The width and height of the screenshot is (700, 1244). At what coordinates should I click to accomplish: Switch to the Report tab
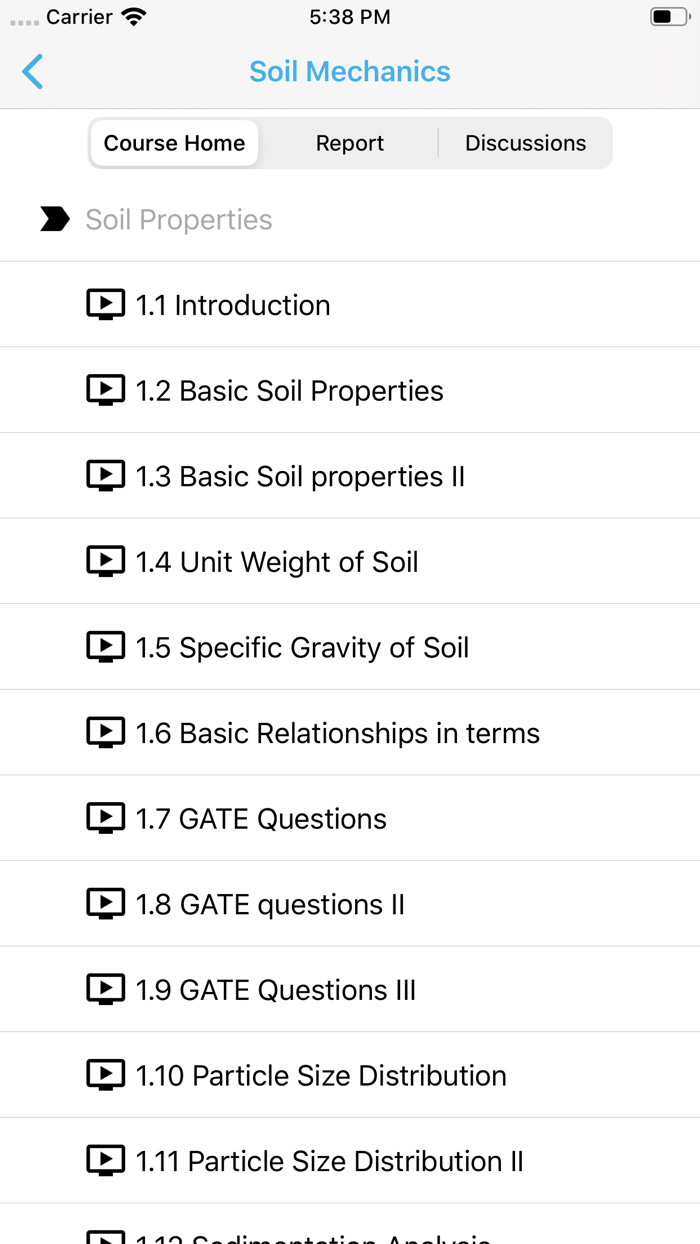click(349, 143)
